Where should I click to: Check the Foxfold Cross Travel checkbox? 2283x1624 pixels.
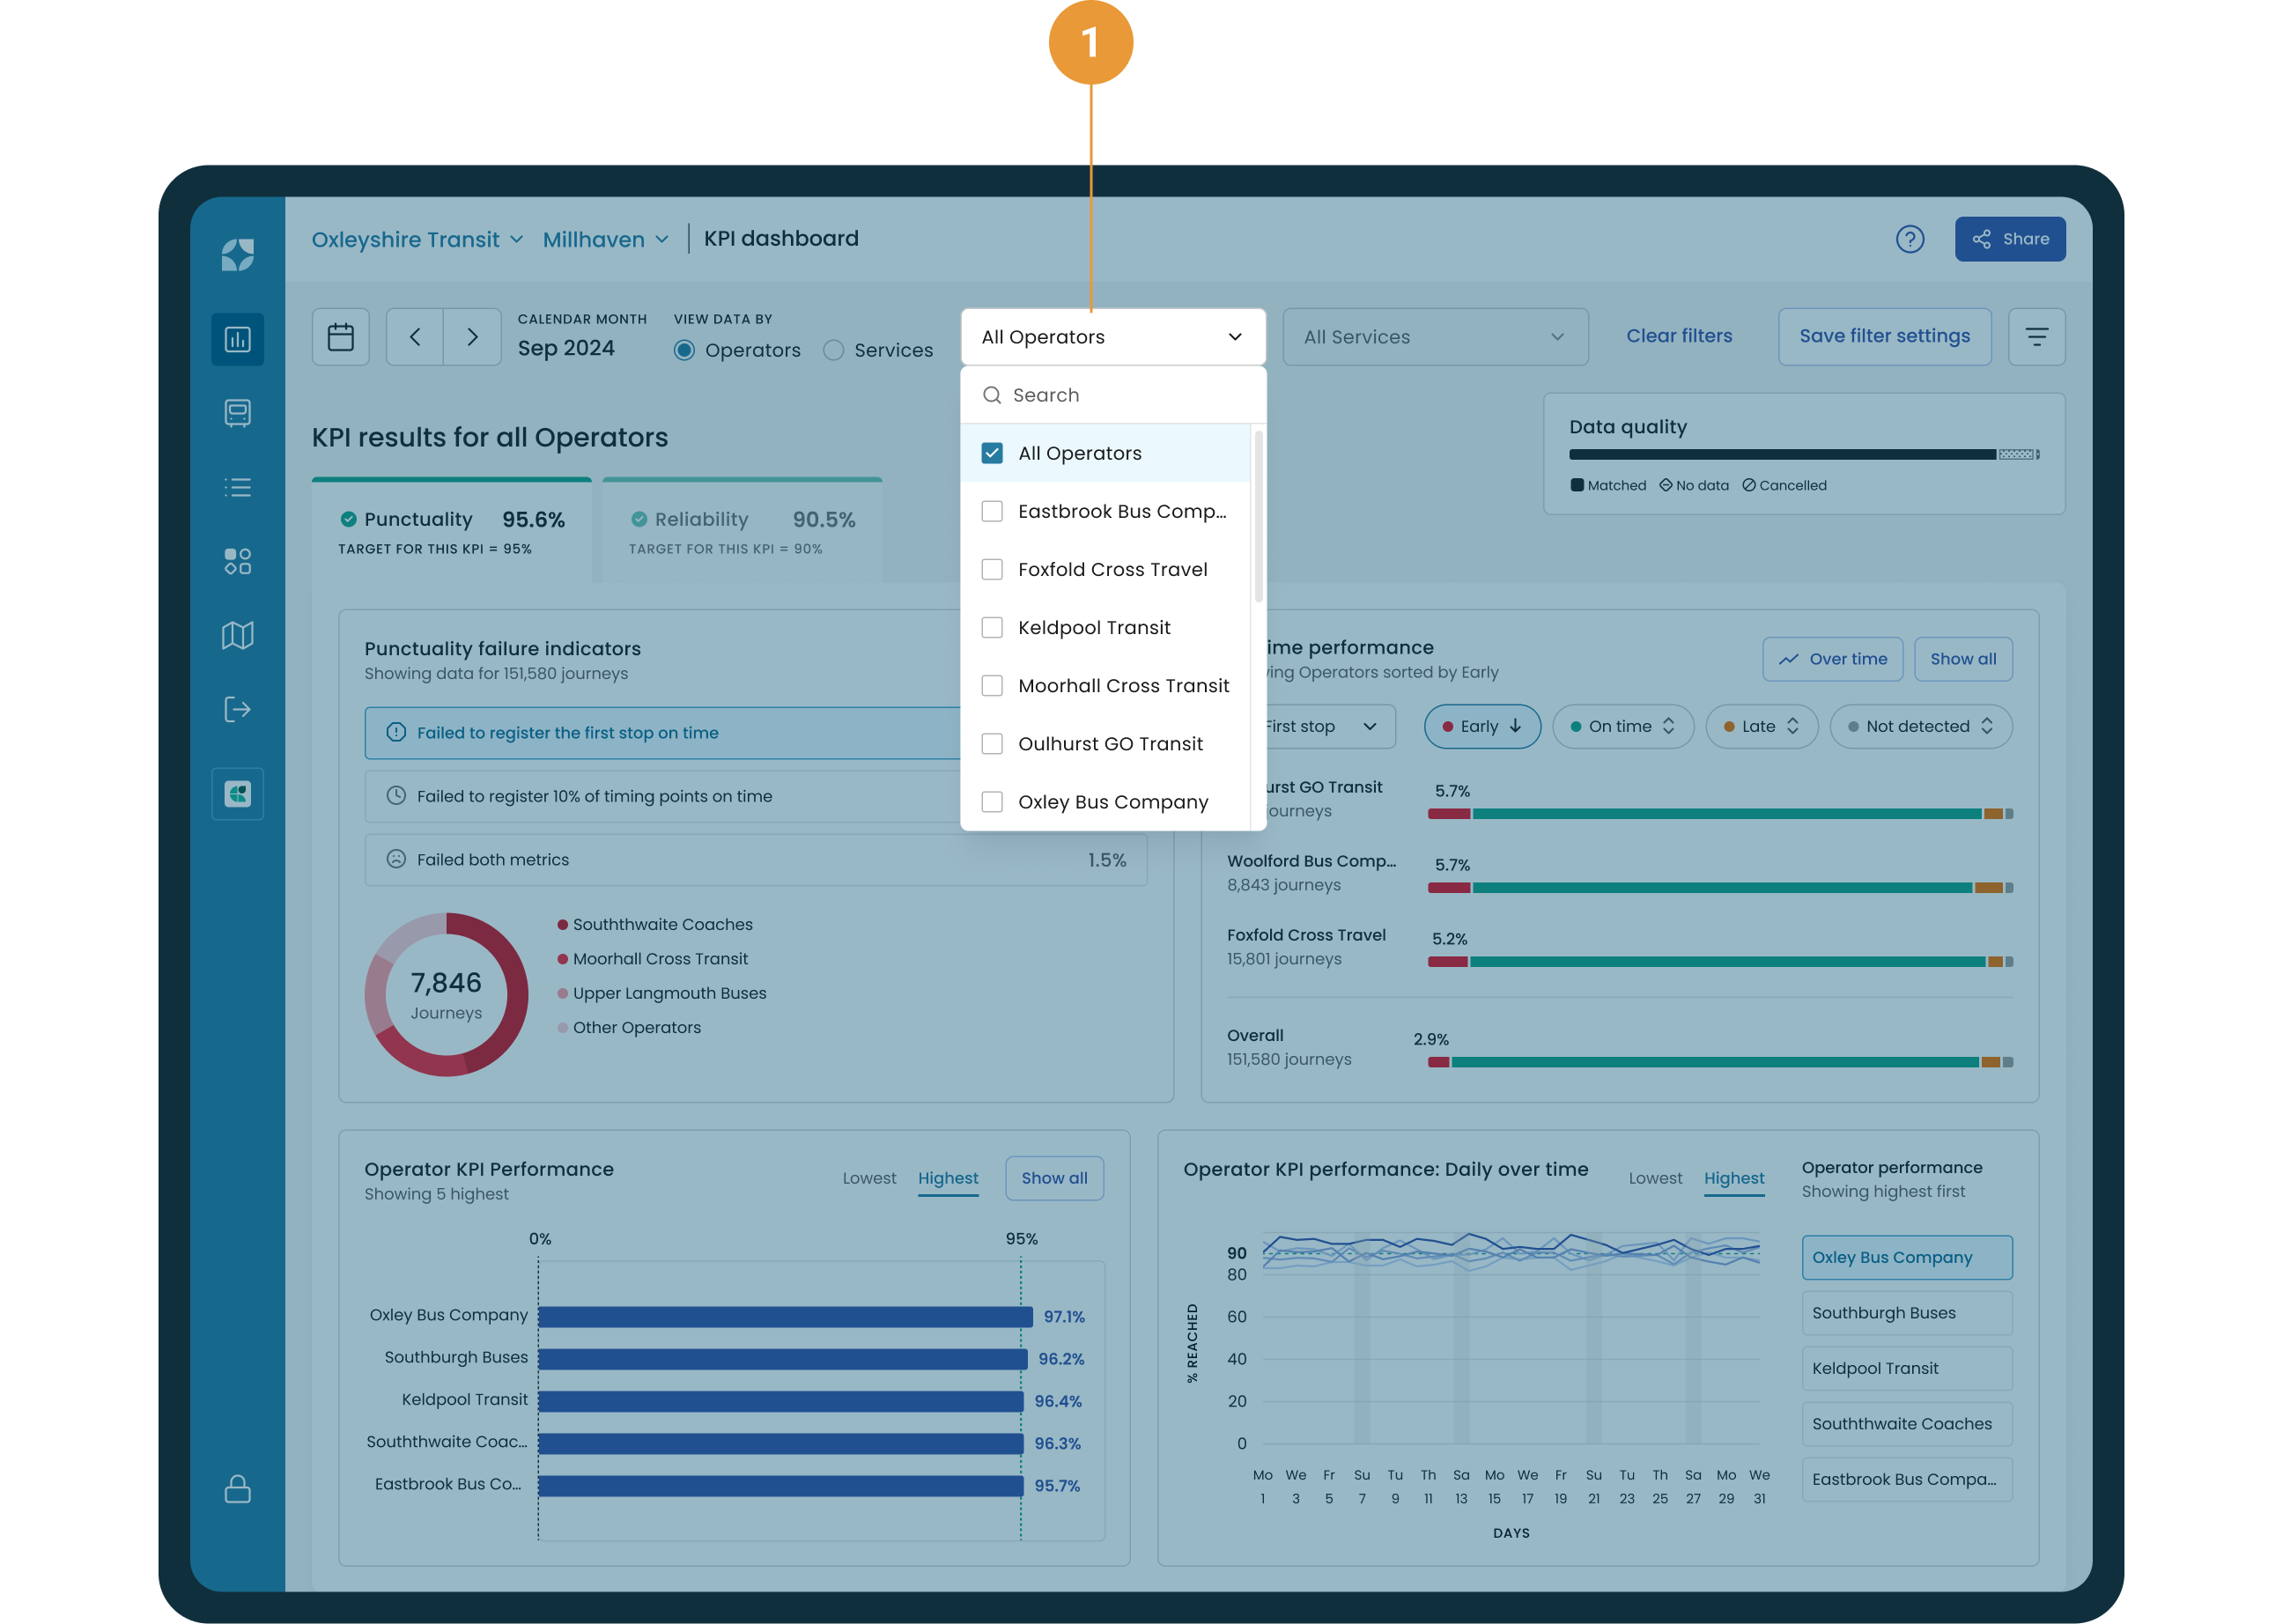(x=992, y=569)
